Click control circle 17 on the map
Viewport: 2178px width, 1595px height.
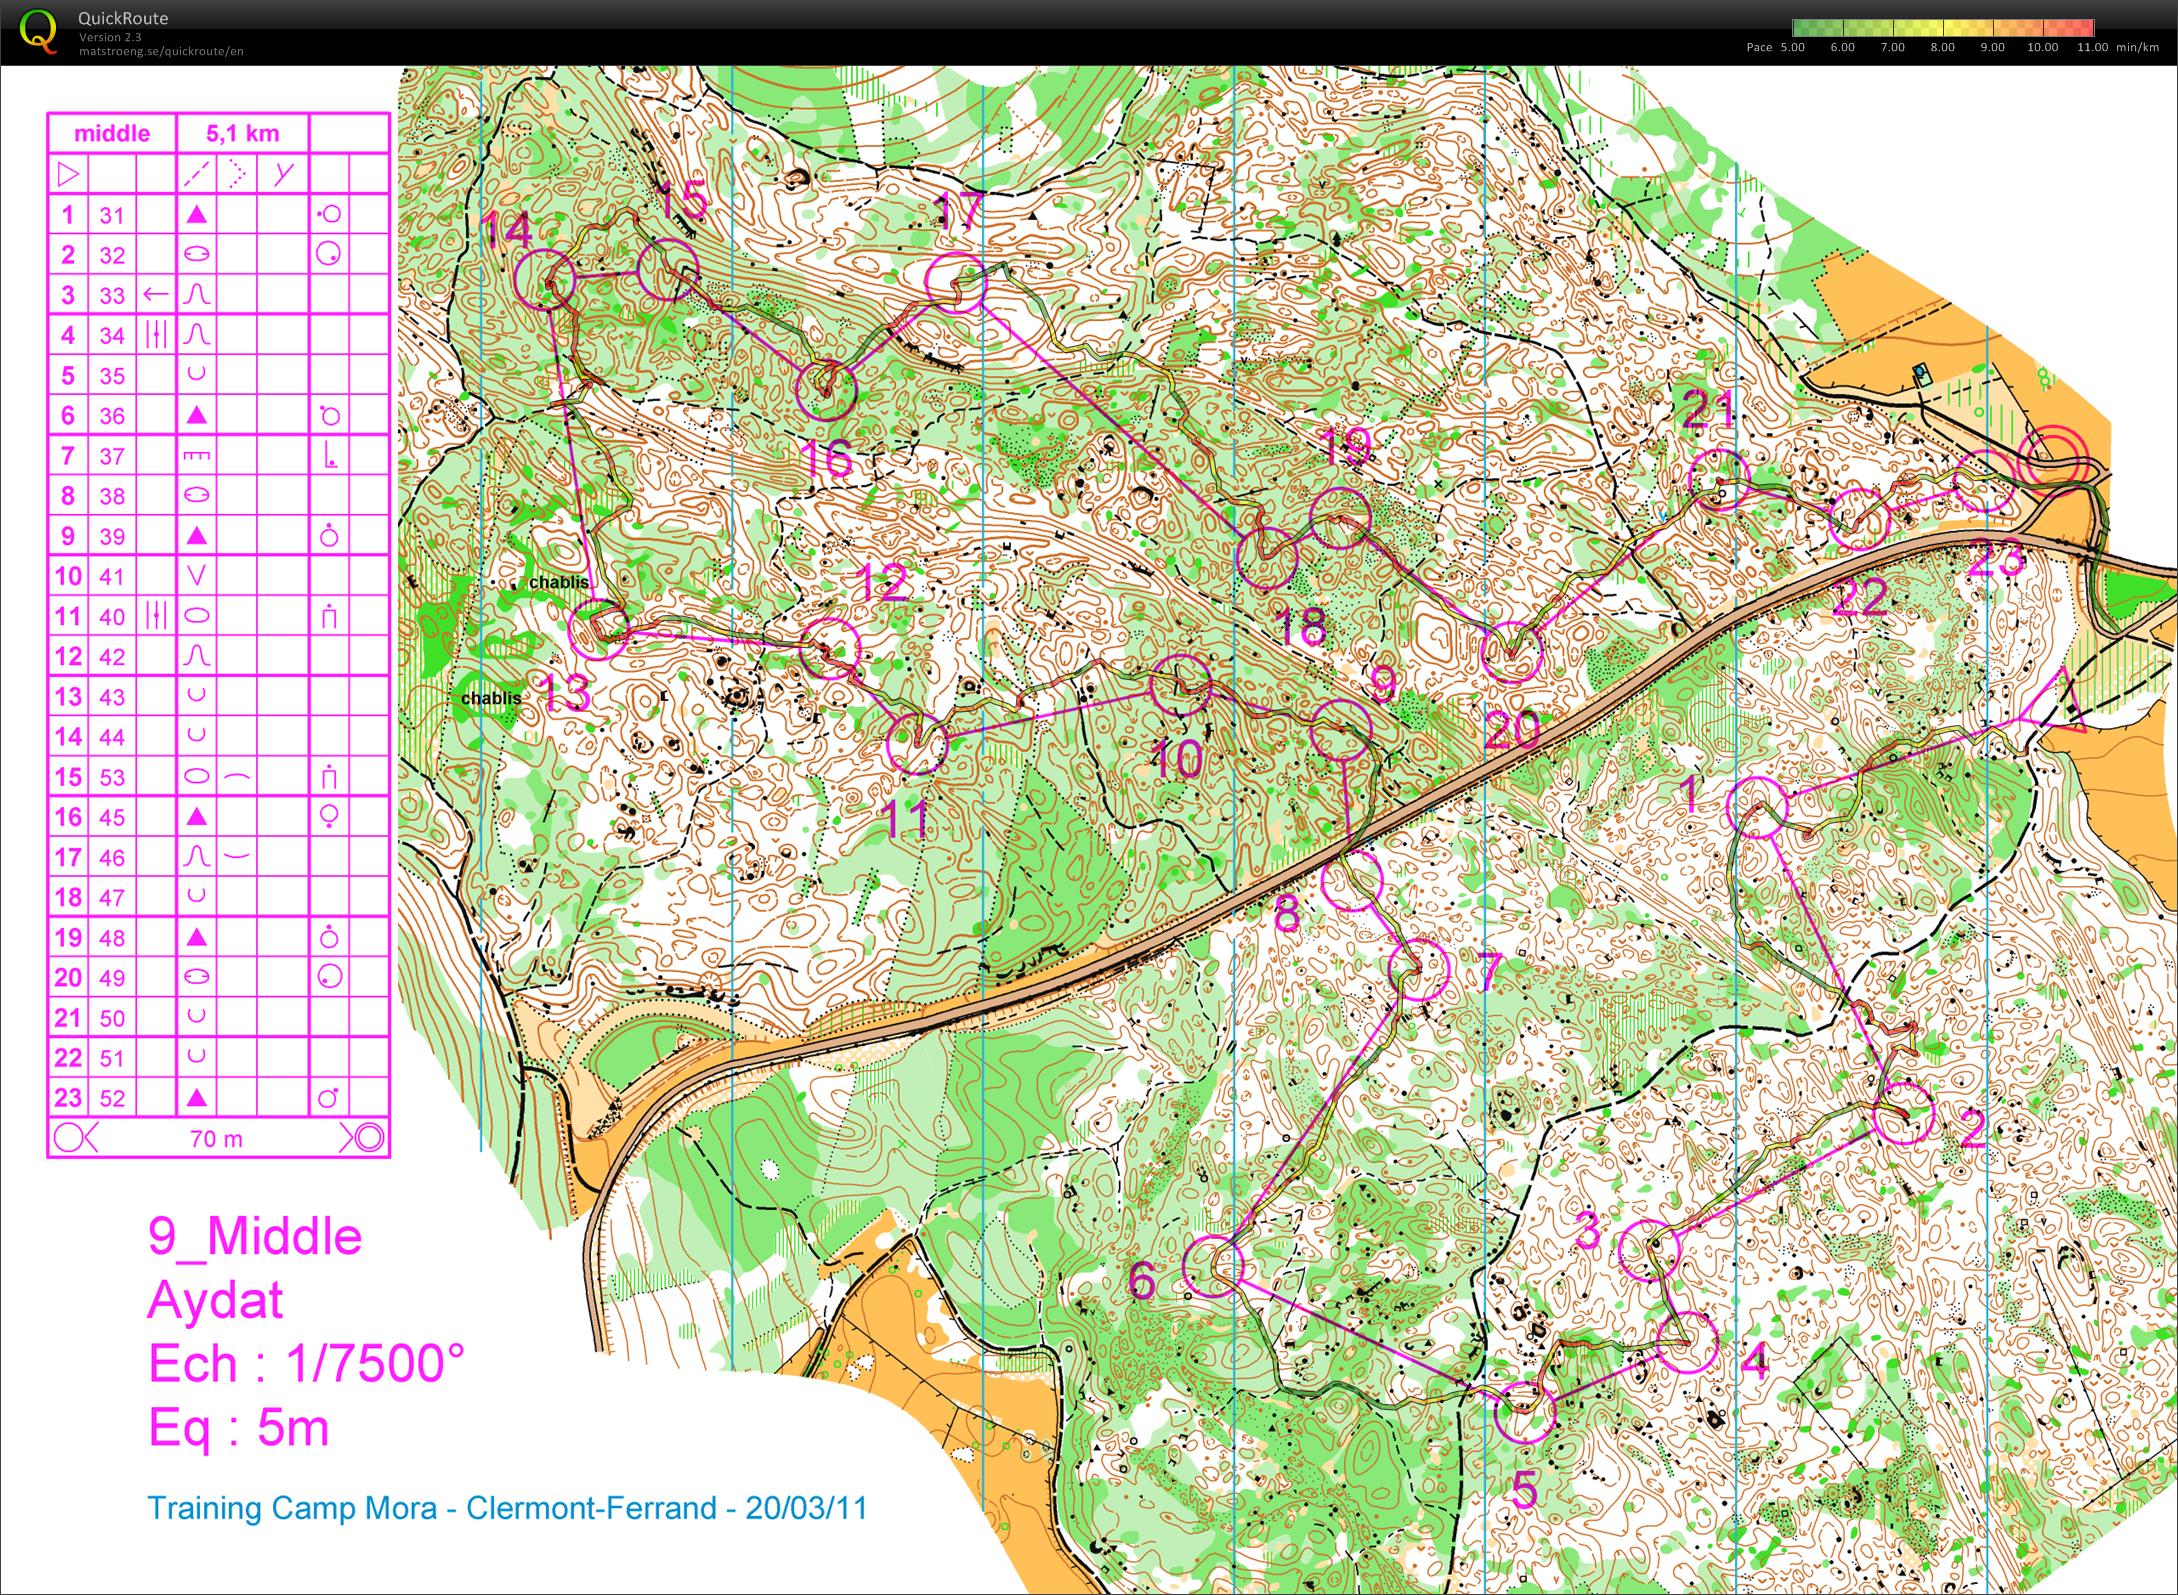[x=956, y=283]
